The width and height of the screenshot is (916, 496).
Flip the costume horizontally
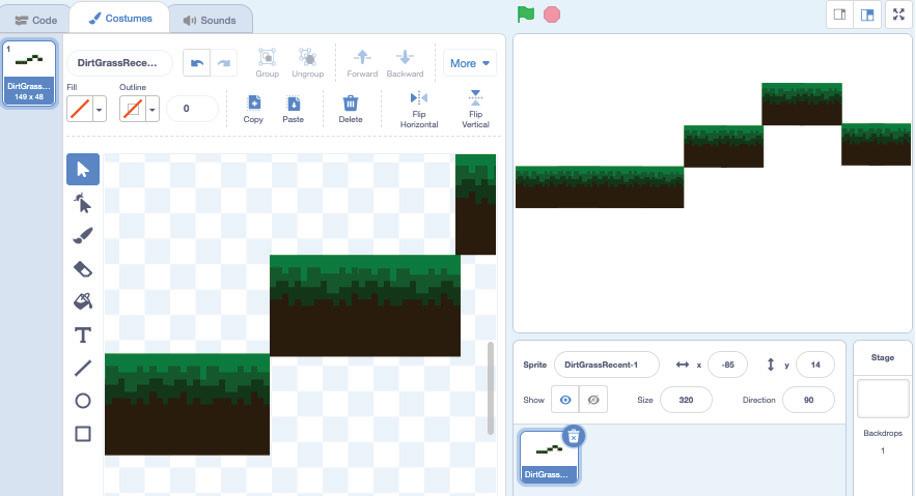point(419,109)
